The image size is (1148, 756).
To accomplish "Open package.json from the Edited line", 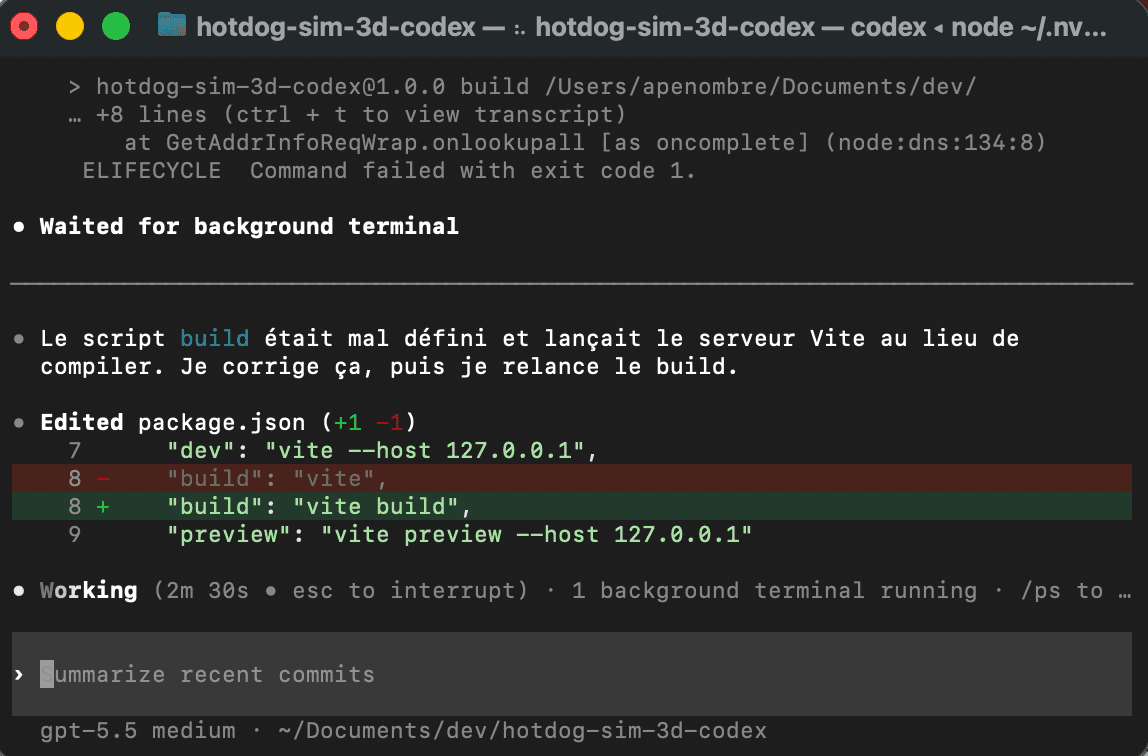I will tap(222, 422).
